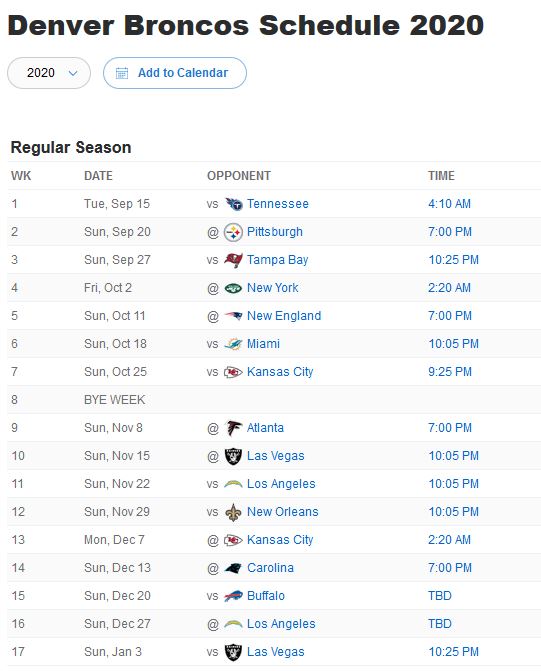Open week 16 Los Angeles opponent link
The image size is (541, 671).
(281, 624)
